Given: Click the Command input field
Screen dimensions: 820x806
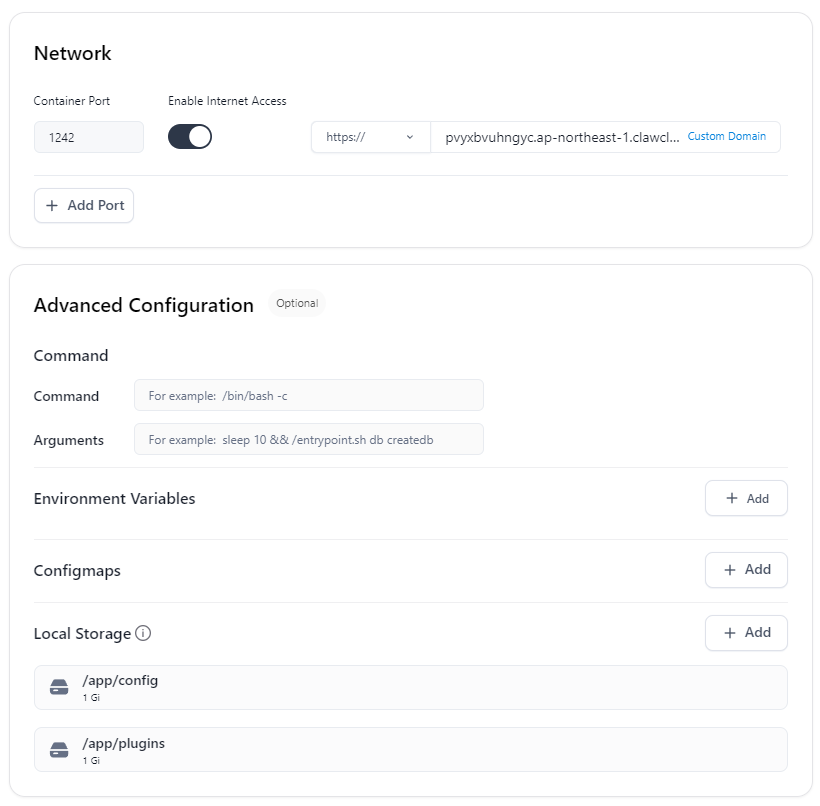Looking at the screenshot, I should 308,395.
